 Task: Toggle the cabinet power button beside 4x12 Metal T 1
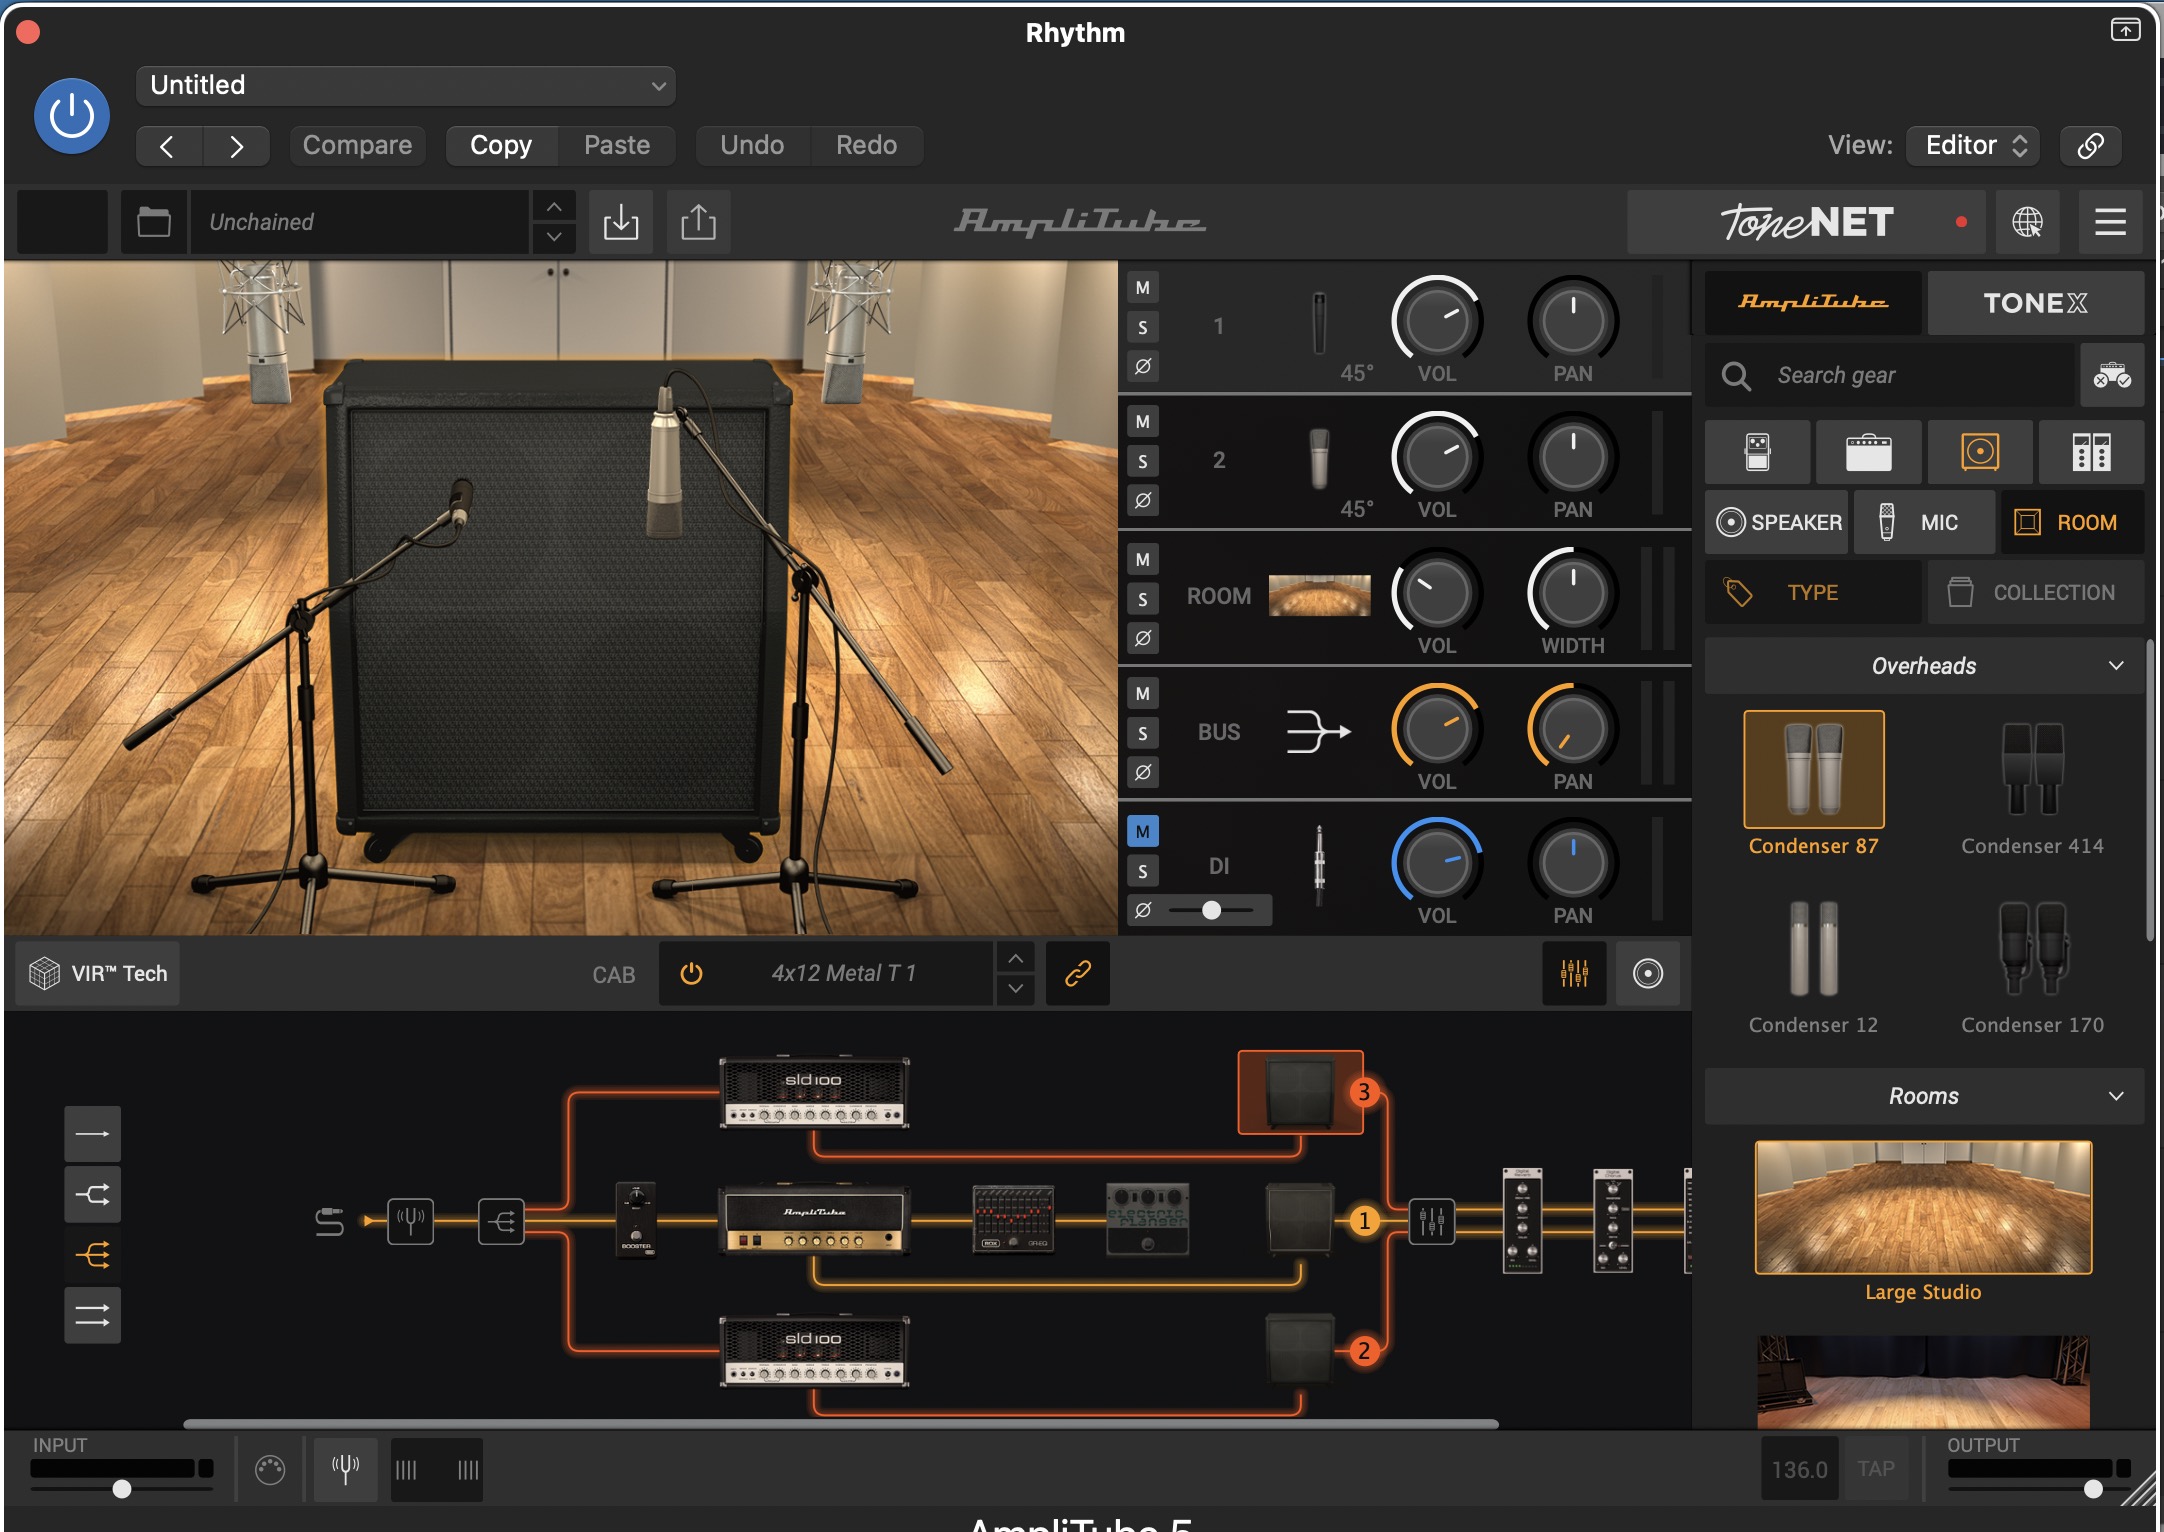coord(691,973)
